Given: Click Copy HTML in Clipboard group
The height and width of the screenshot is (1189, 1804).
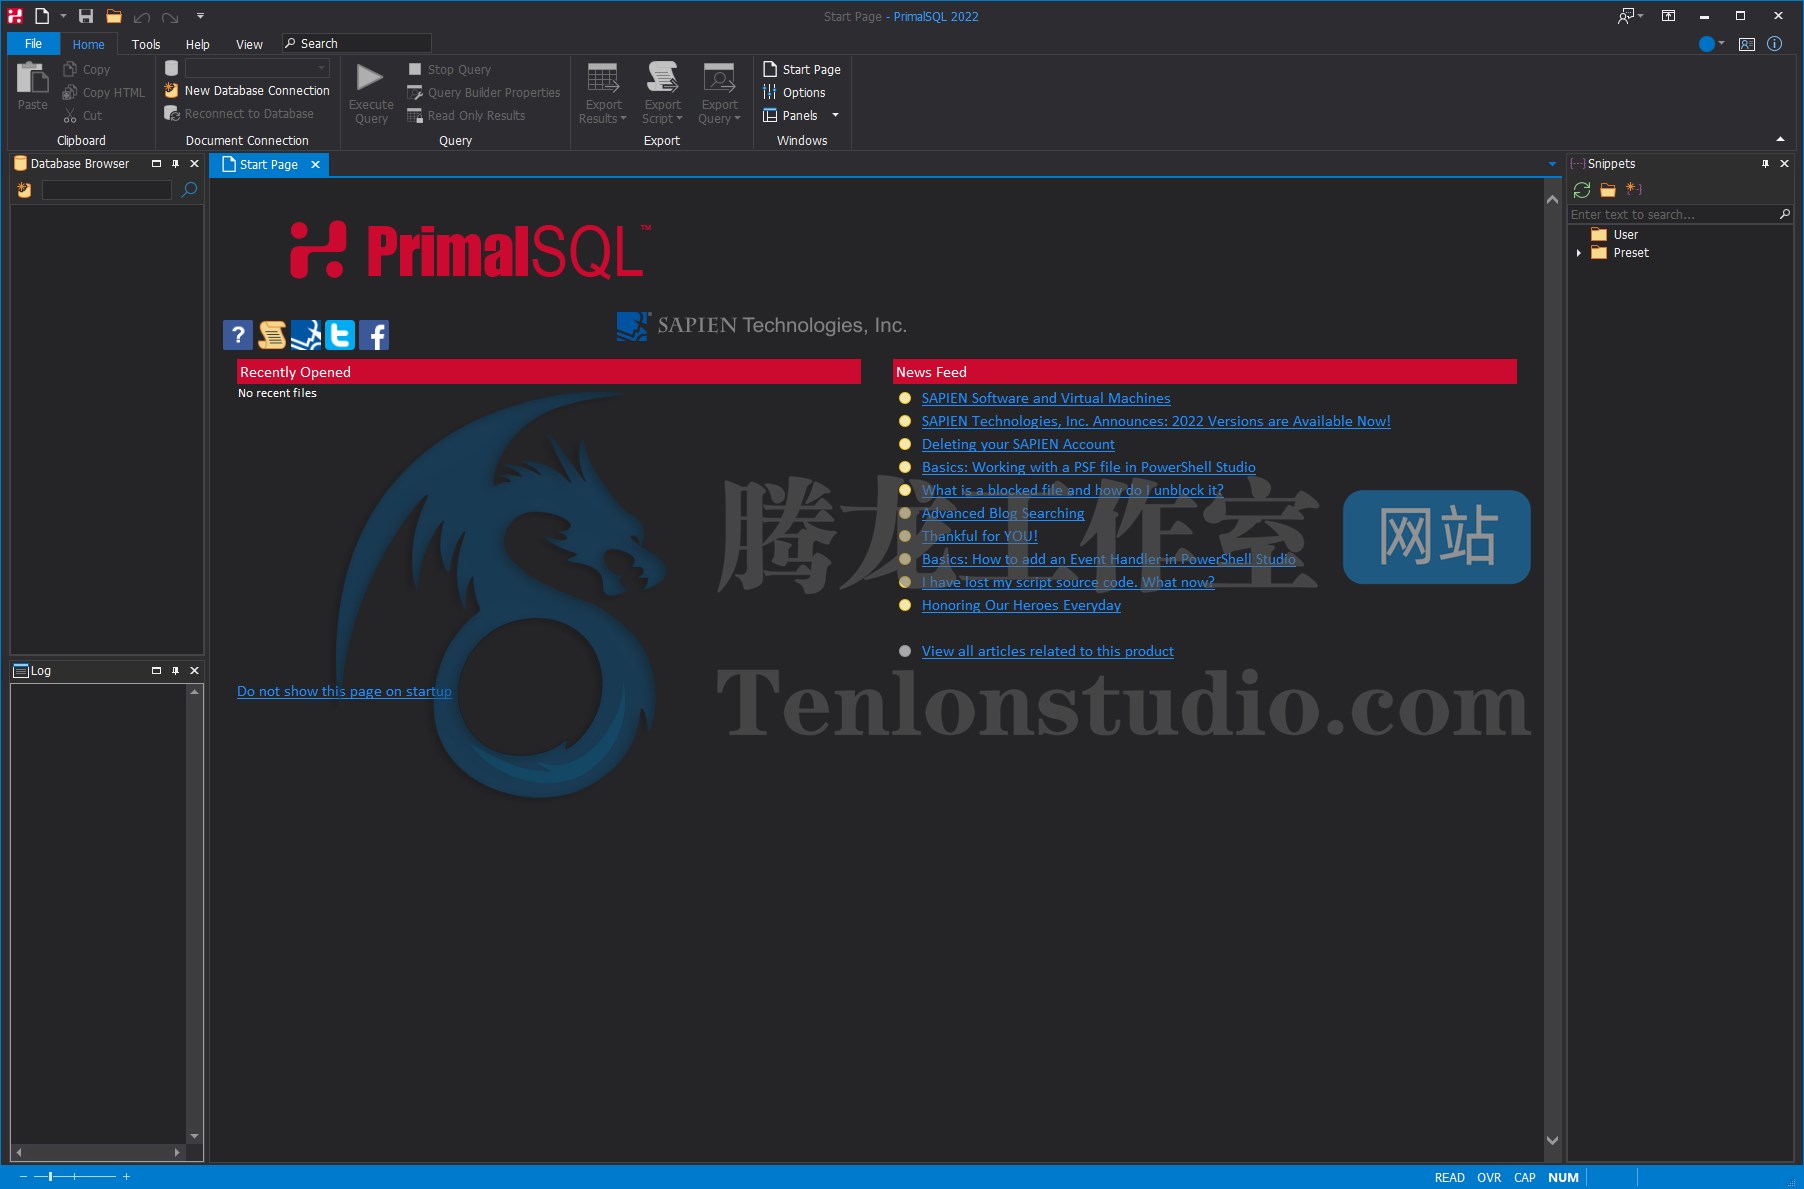Looking at the screenshot, I should click(x=104, y=92).
